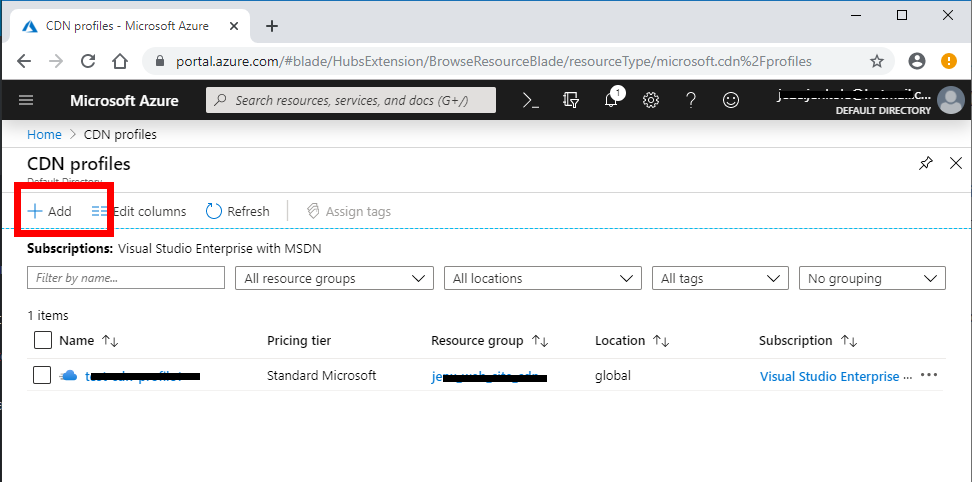972x482 pixels.
Task: Click the CDN profile cloud icon in the row
Action: (69, 375)
